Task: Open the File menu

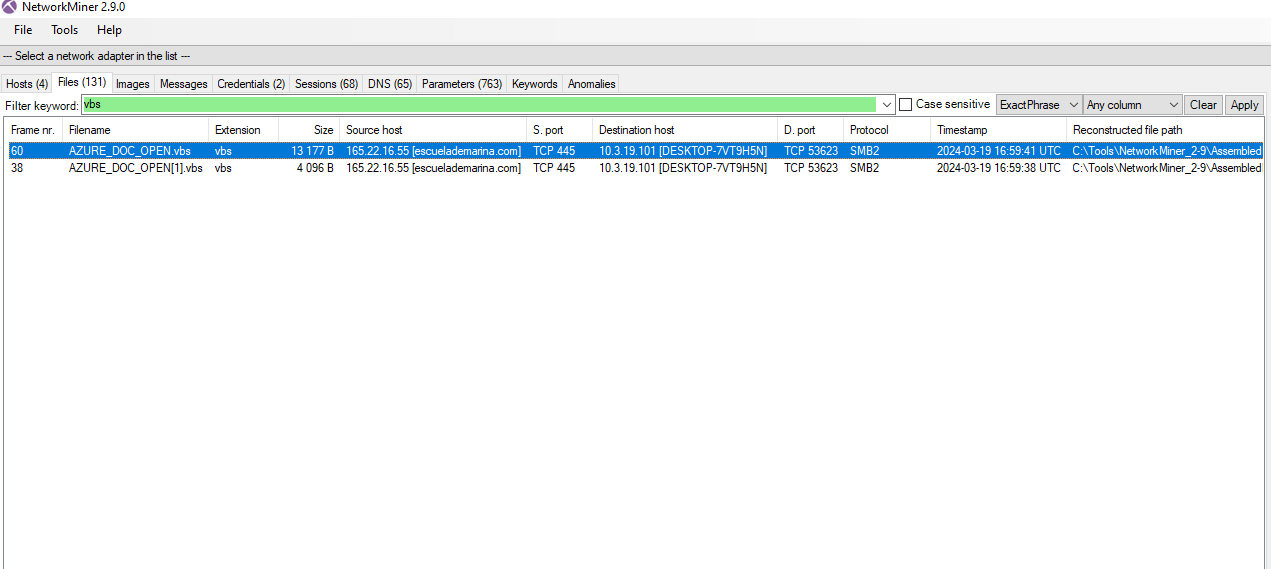Action: coord(23,30)
